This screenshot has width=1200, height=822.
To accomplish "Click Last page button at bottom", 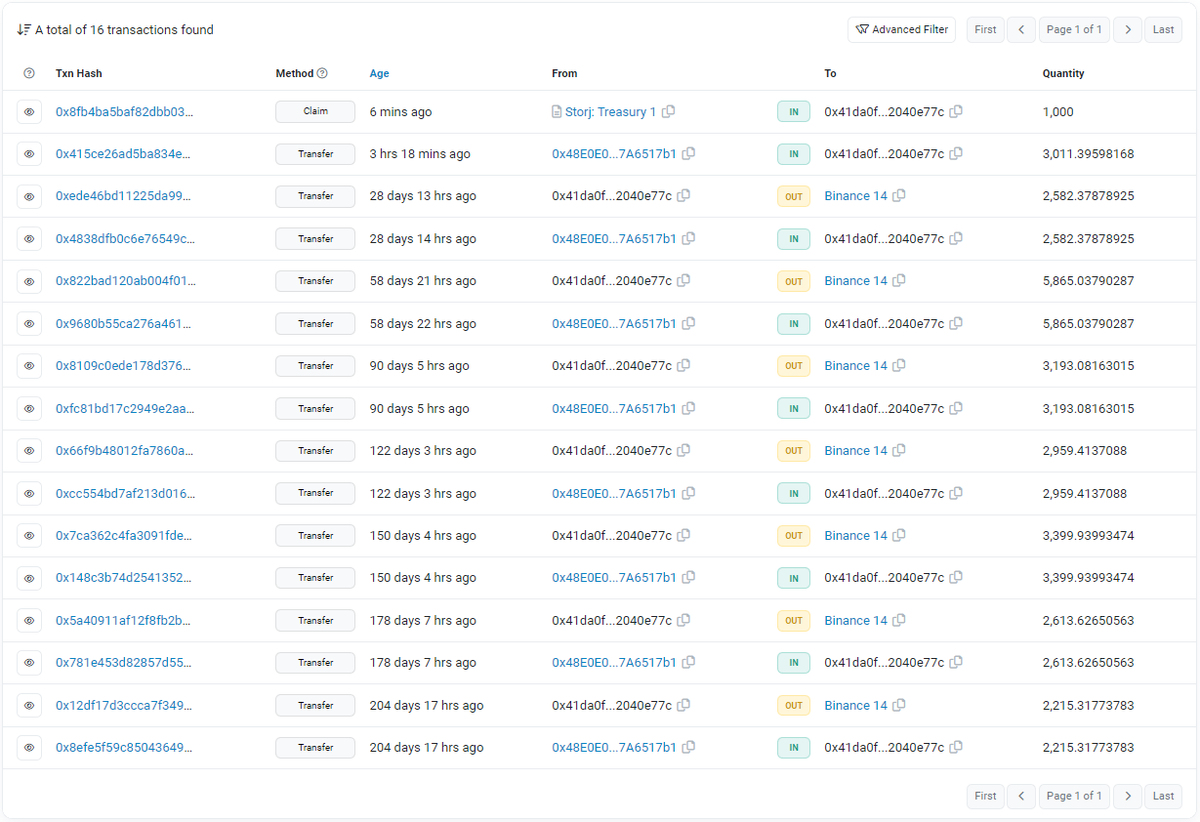I will coord(1163,796).
